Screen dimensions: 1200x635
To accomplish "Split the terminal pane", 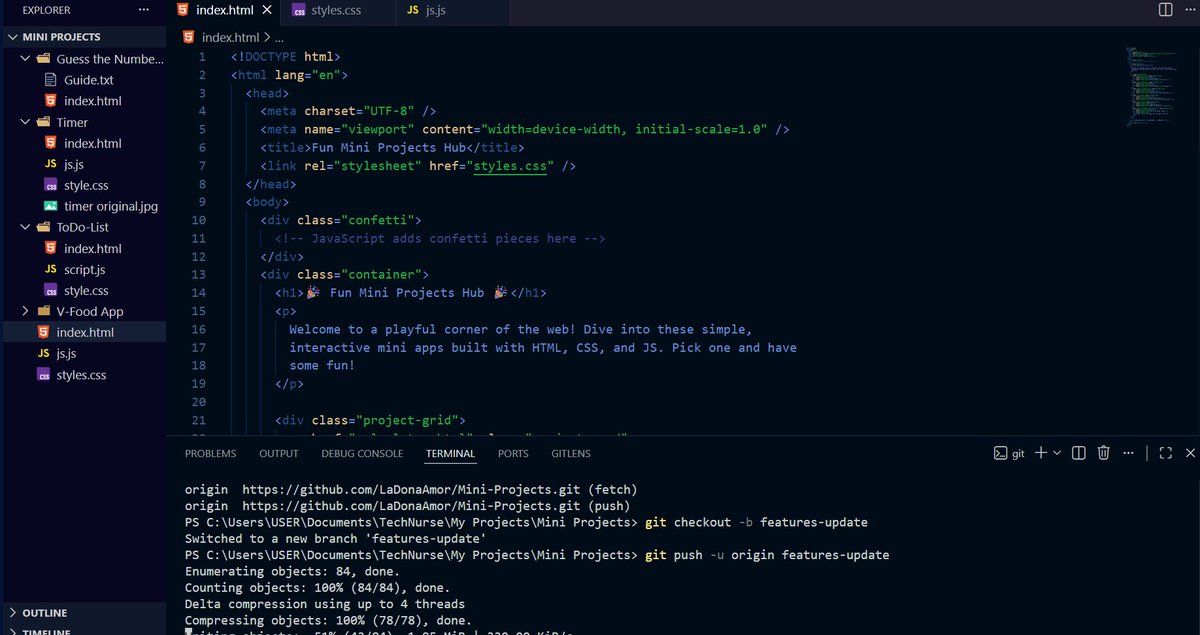I will (x=1079, y=453).
